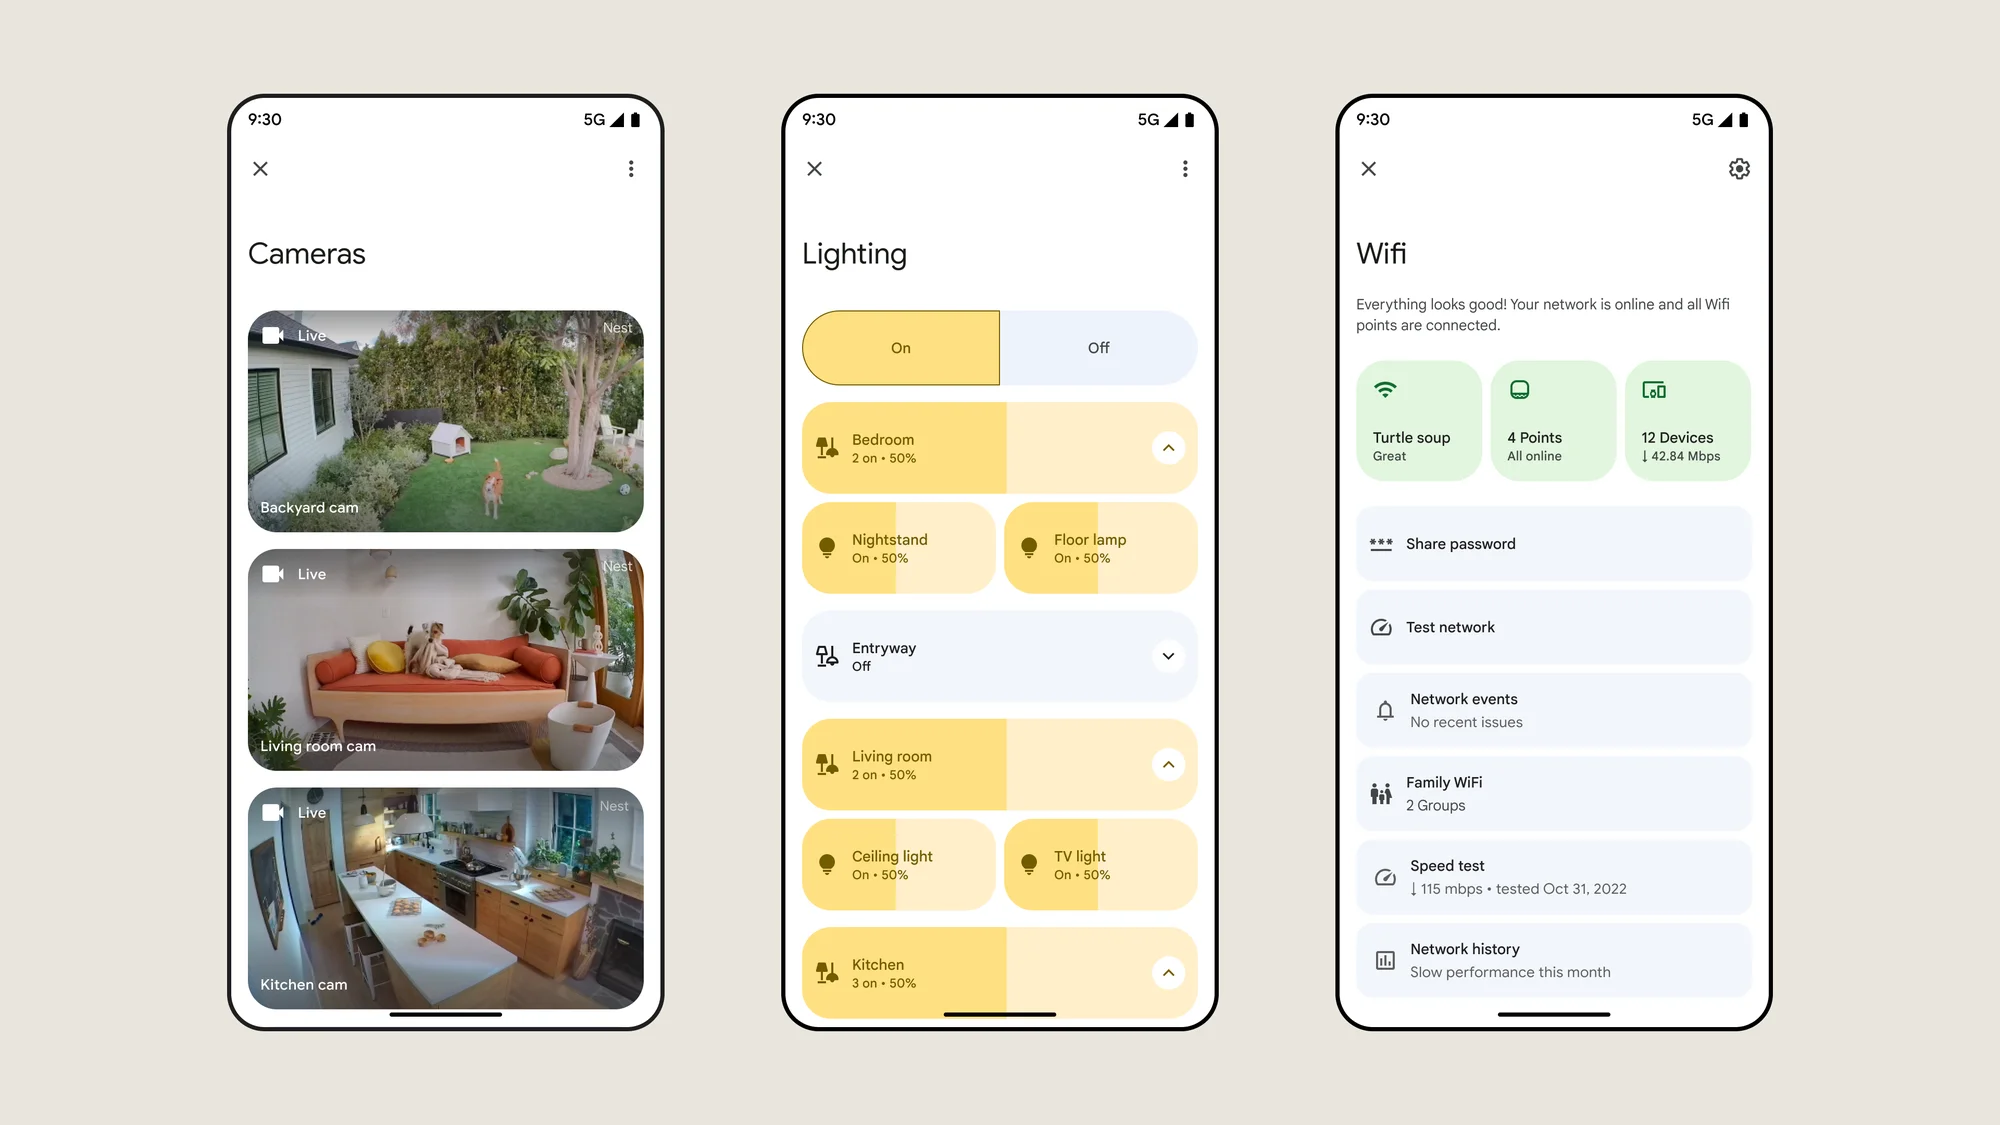The height and width of the screenshot is (1125, 2000).
Task: Click the Network history link
Action: pos(1554,960)
